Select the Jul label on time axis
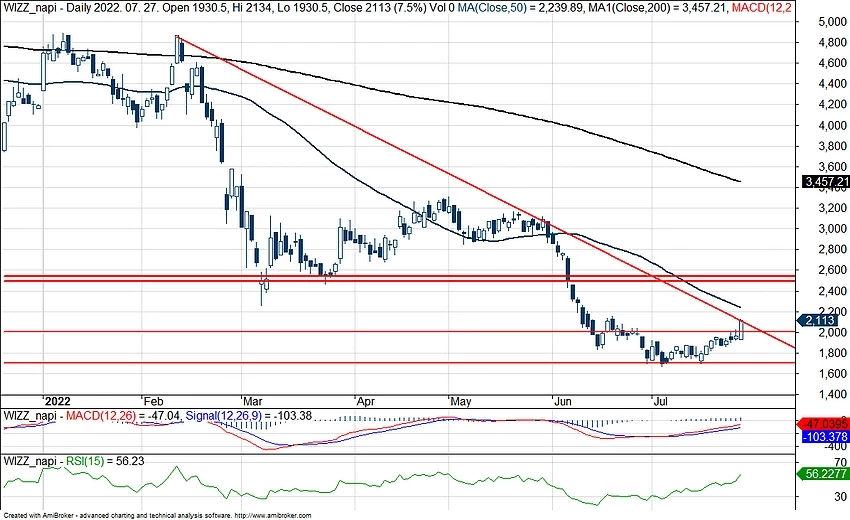The width and height of the screenshot is (850, 520). coord(660,401)
